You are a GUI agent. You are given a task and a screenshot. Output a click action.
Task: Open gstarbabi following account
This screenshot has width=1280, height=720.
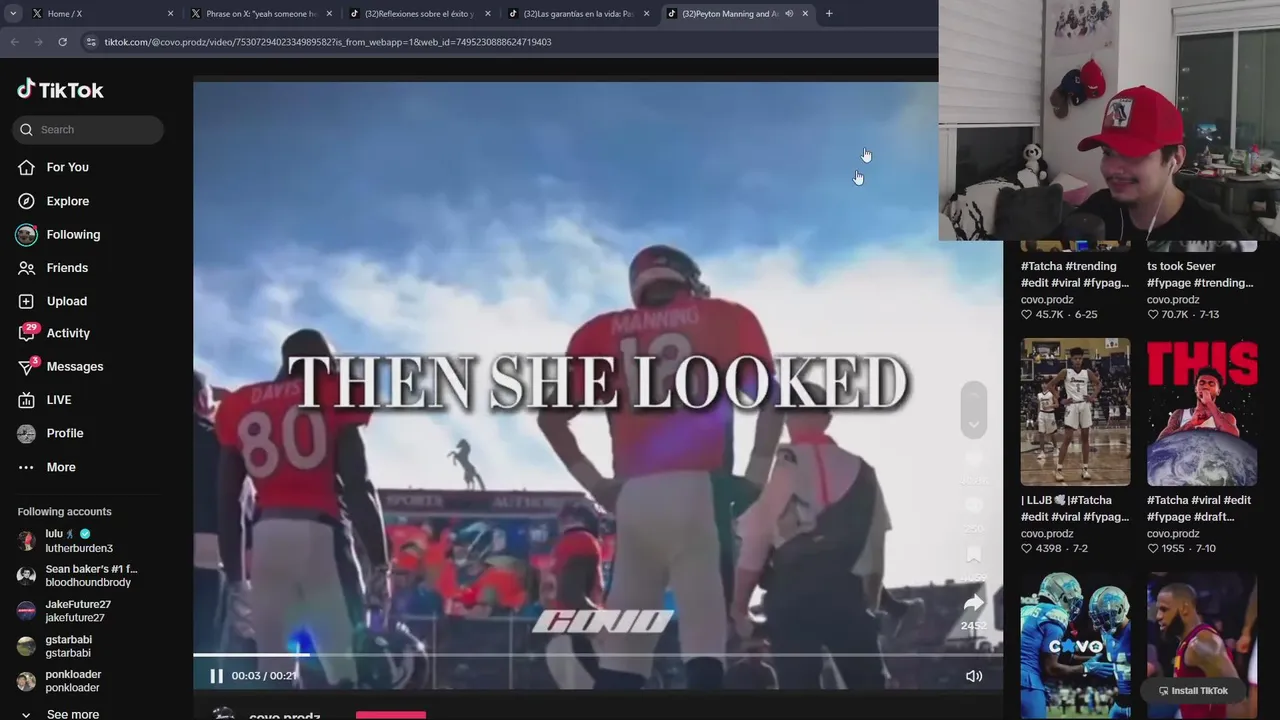coord(56,646)
